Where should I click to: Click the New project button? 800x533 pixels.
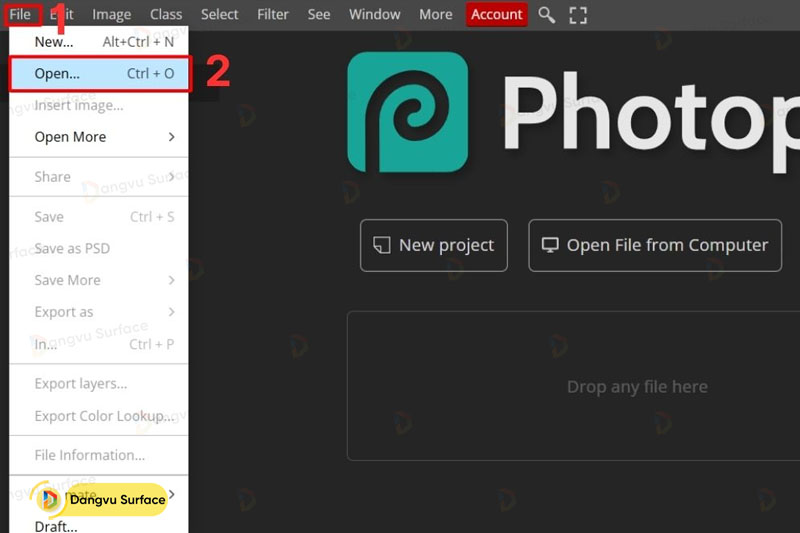pyautogui.click(x=434, y=245)
